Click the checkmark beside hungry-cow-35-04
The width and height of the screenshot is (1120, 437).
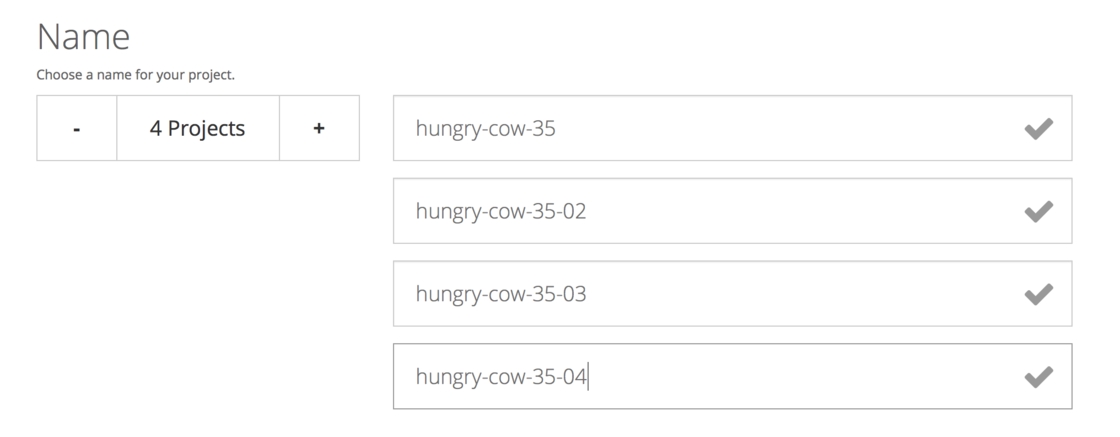[x=1039, y=377]
